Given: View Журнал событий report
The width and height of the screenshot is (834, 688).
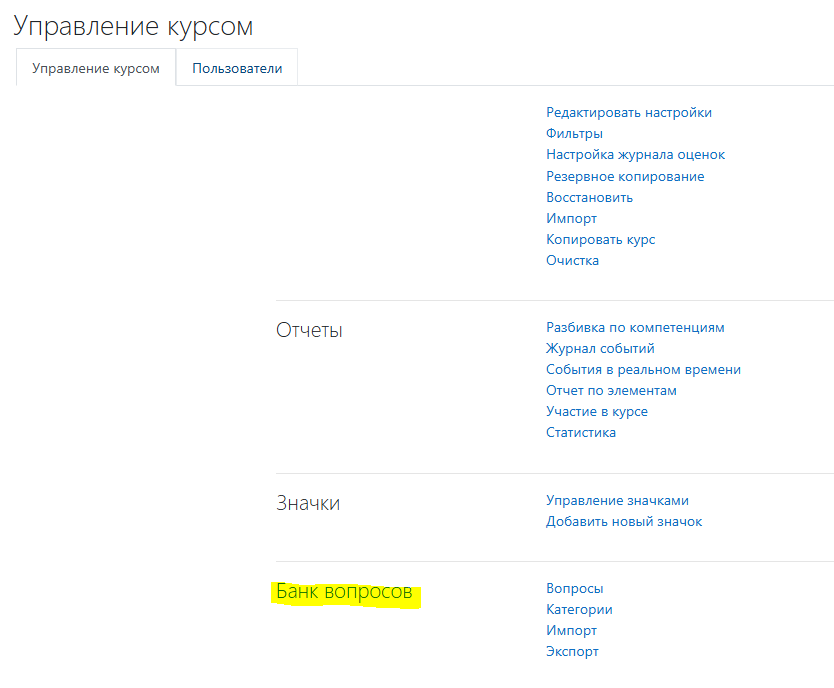Looking at the screenshot, I should 600,348.
